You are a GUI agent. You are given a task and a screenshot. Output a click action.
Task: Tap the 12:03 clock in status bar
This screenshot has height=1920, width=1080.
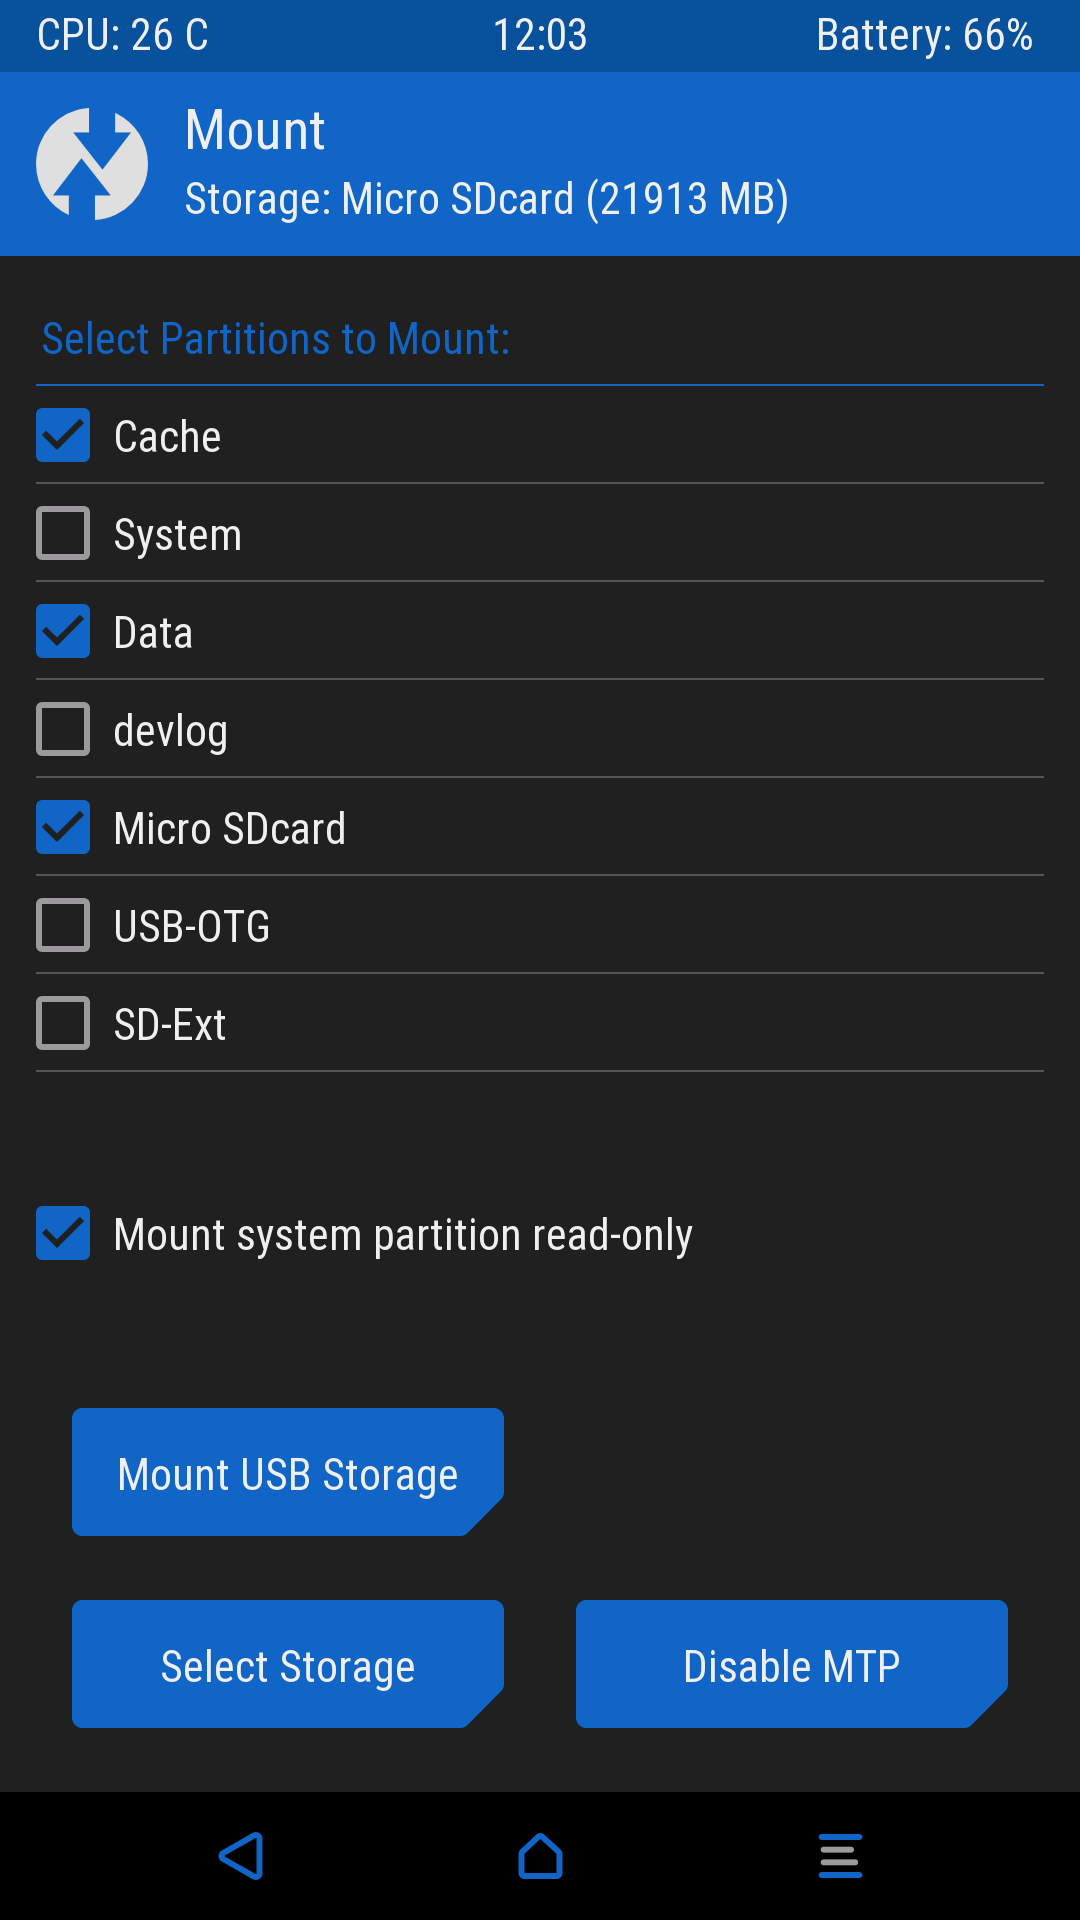(540, 36)
